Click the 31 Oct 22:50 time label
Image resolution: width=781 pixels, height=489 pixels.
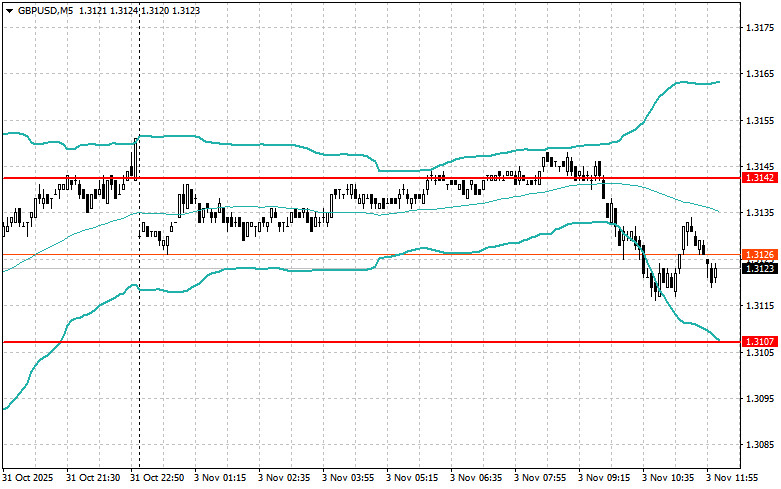pos(157,478)
